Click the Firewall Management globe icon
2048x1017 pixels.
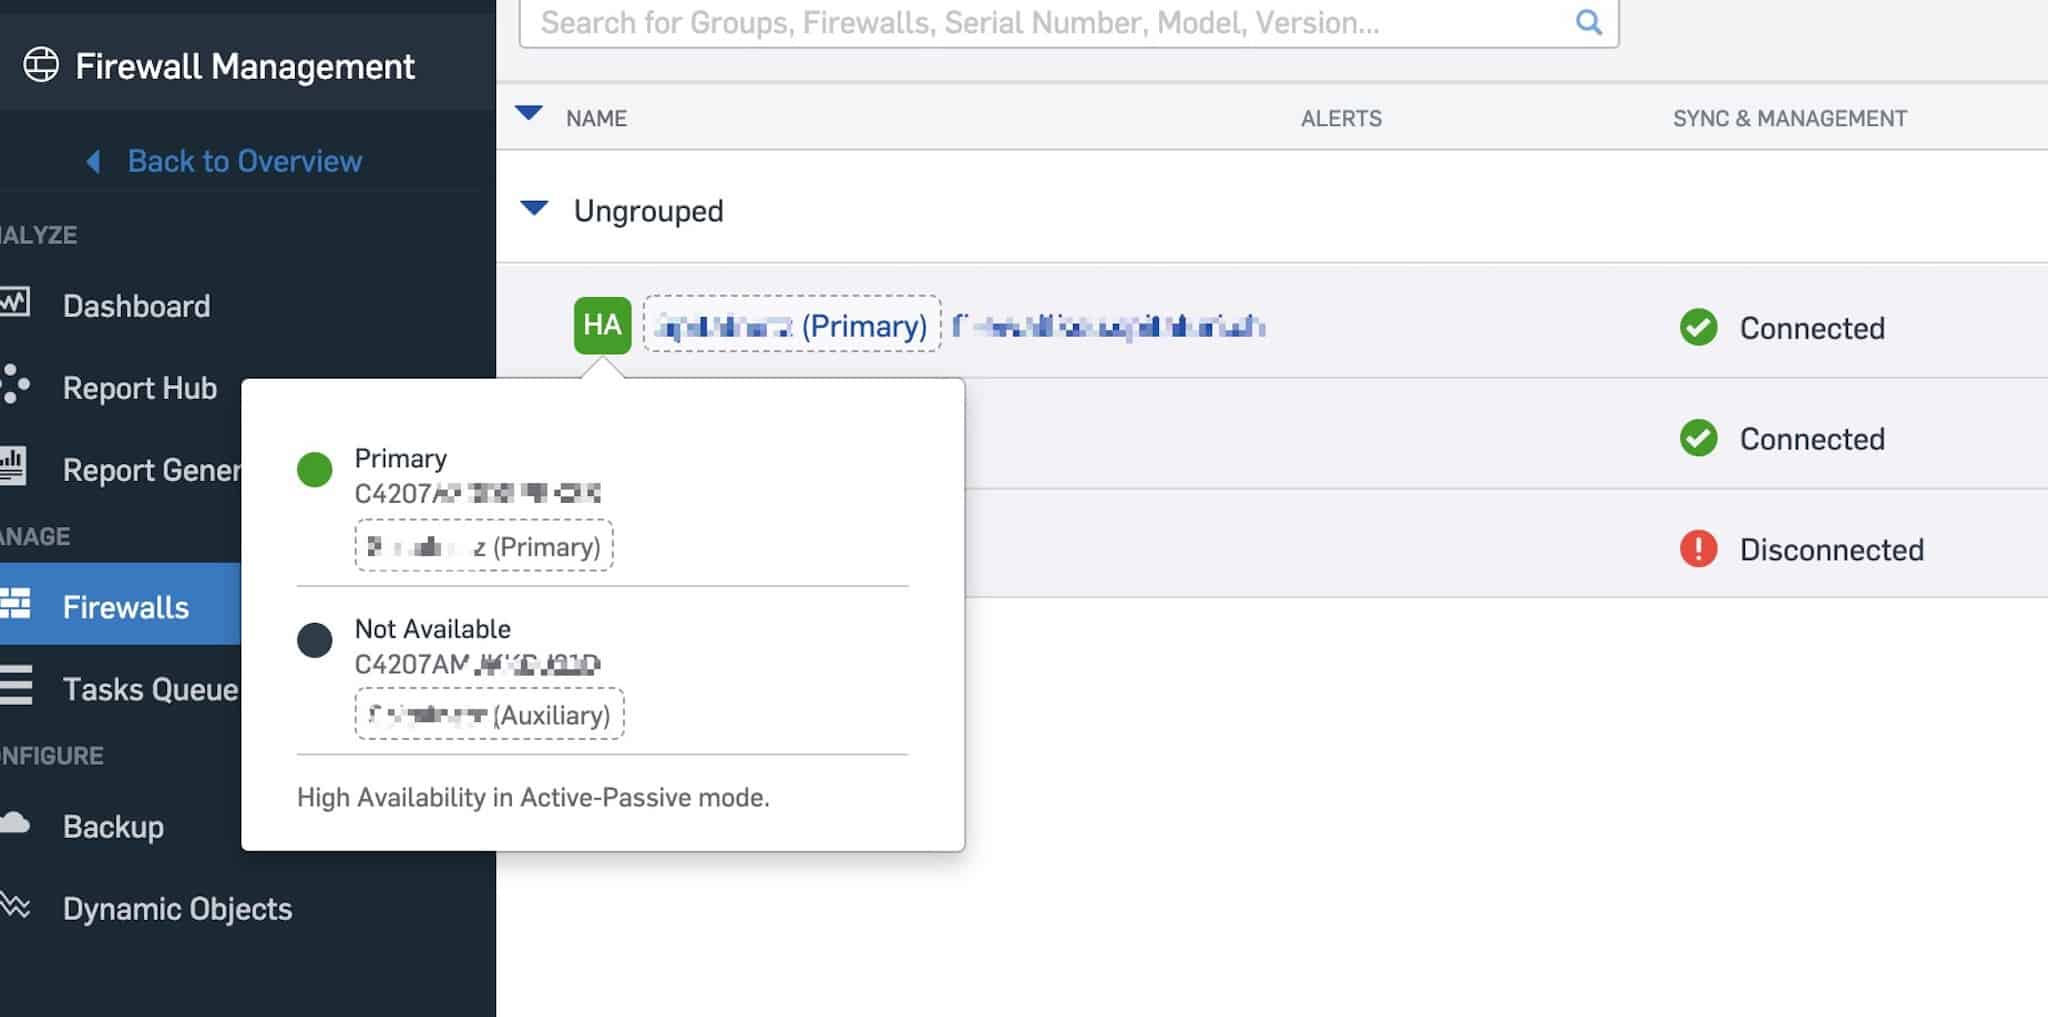(x=41, y=65)
